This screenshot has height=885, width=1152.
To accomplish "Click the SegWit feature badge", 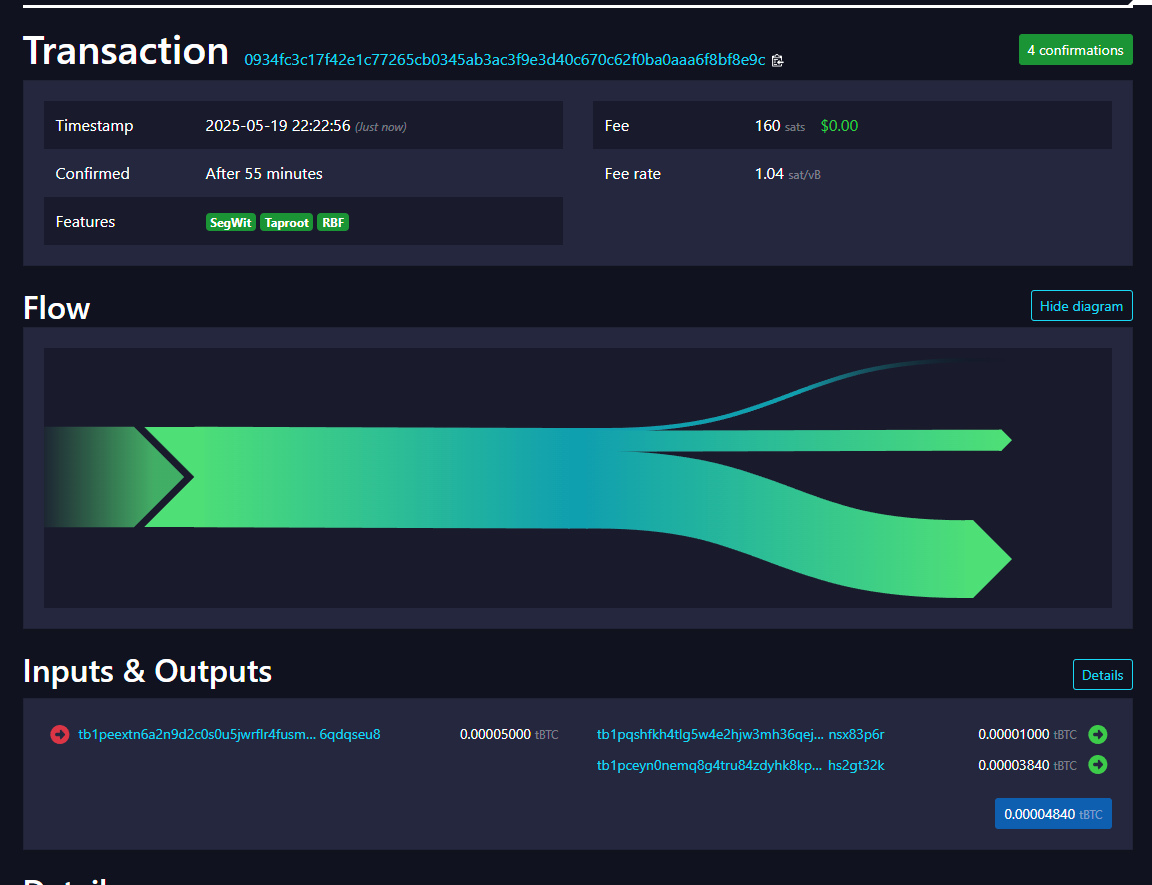I will (231, 223).
